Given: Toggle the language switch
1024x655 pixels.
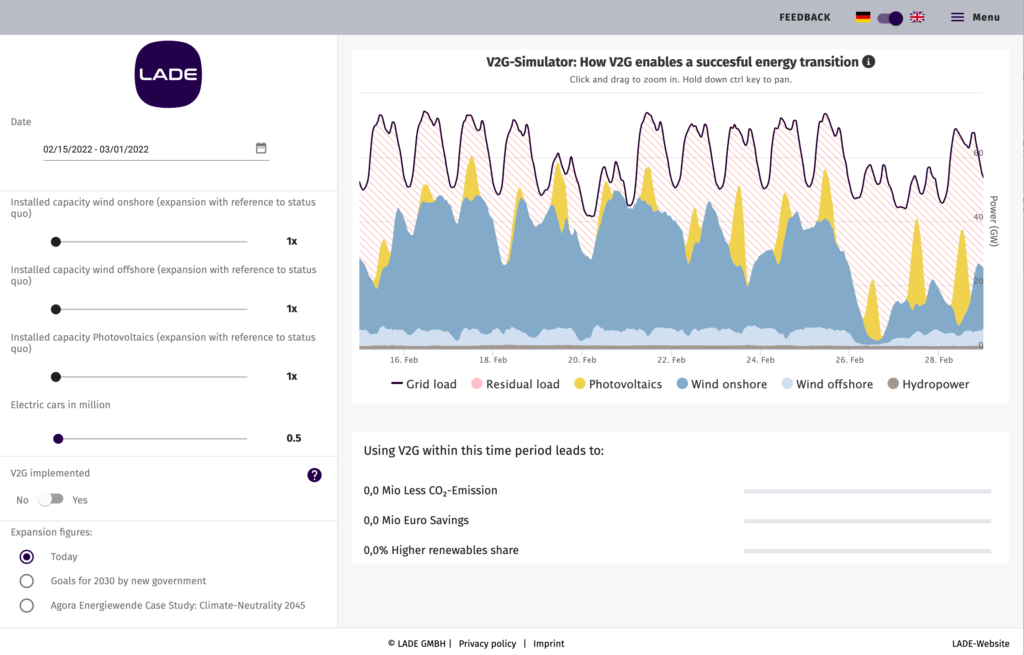Looking at the screenshot, I should [x=890, y=17].
